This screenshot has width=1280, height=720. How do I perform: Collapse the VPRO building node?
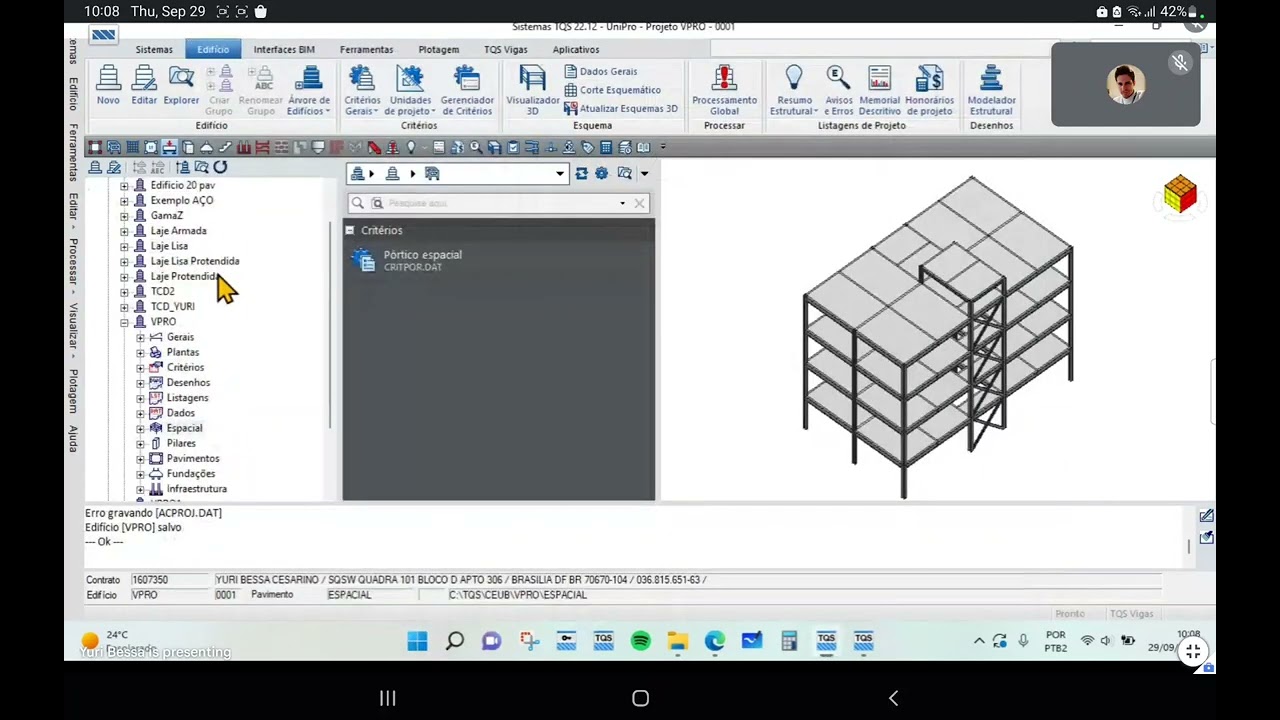[x=124, y=322]
